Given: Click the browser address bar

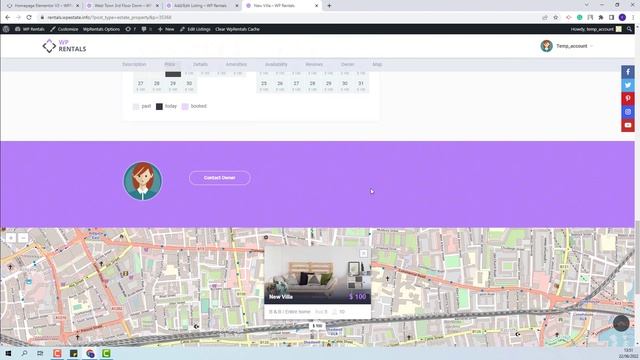Looking at the screenshot, I should (x=286, y=17).
